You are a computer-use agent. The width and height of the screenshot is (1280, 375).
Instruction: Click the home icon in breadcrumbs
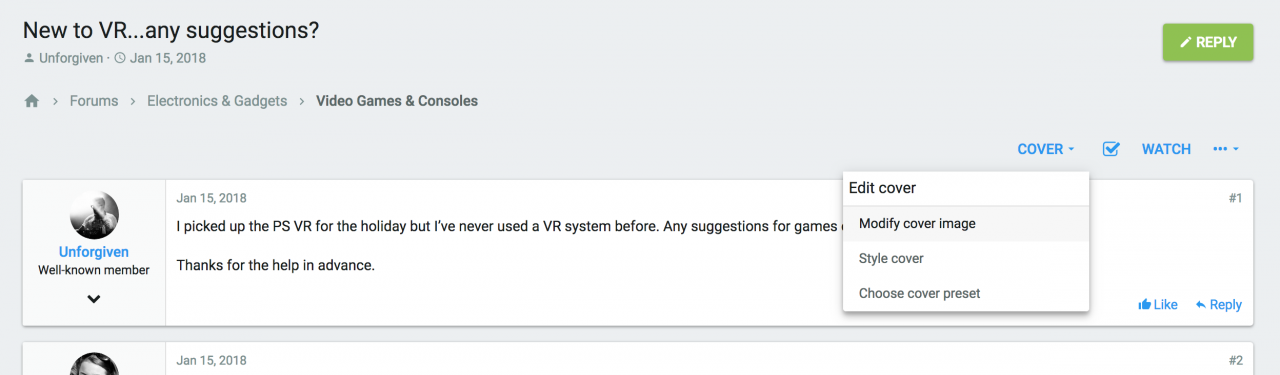click(x=32, y=101)
